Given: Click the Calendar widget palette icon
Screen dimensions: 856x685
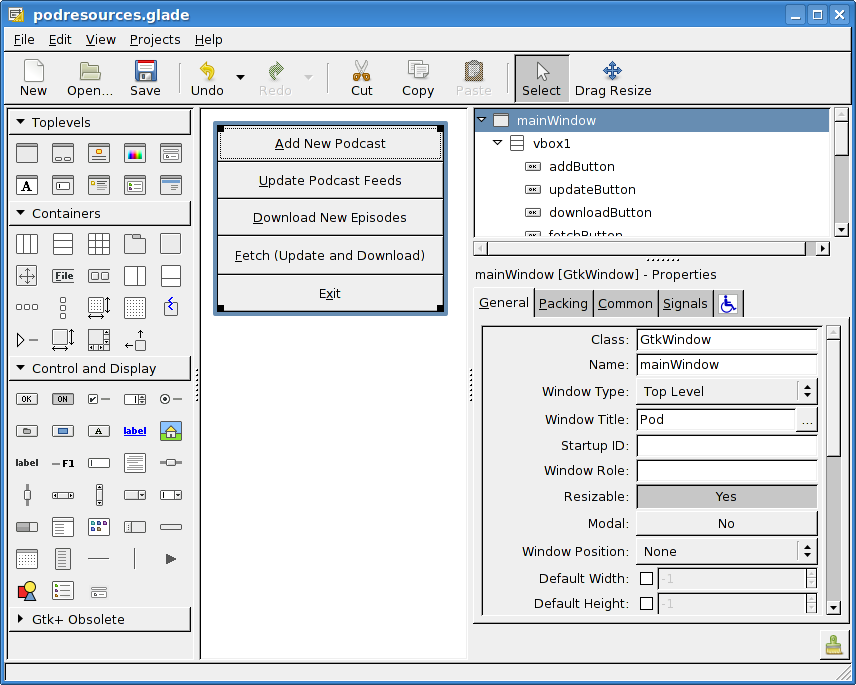Looking at the screenshot, I should point(27,559).
